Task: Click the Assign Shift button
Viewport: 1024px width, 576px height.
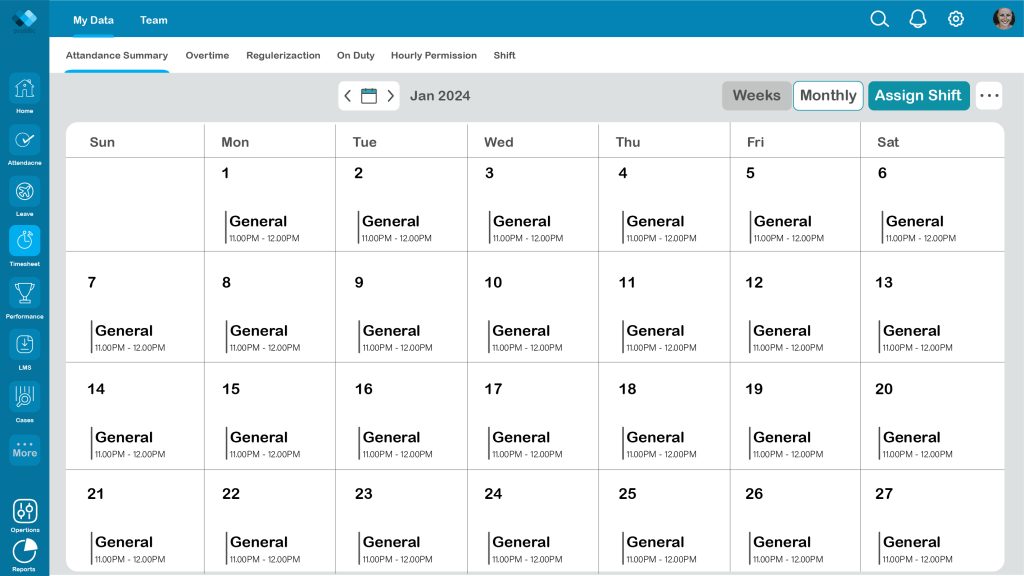Action: [x=918, y=95]
